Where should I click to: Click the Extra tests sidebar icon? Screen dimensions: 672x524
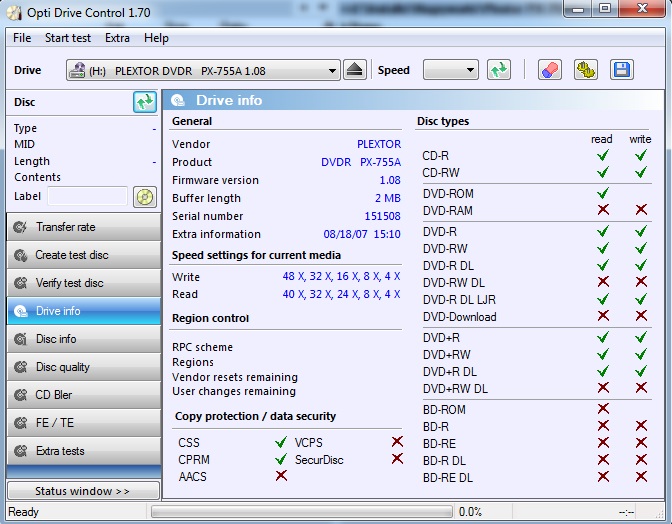click(x=20, y=451)
